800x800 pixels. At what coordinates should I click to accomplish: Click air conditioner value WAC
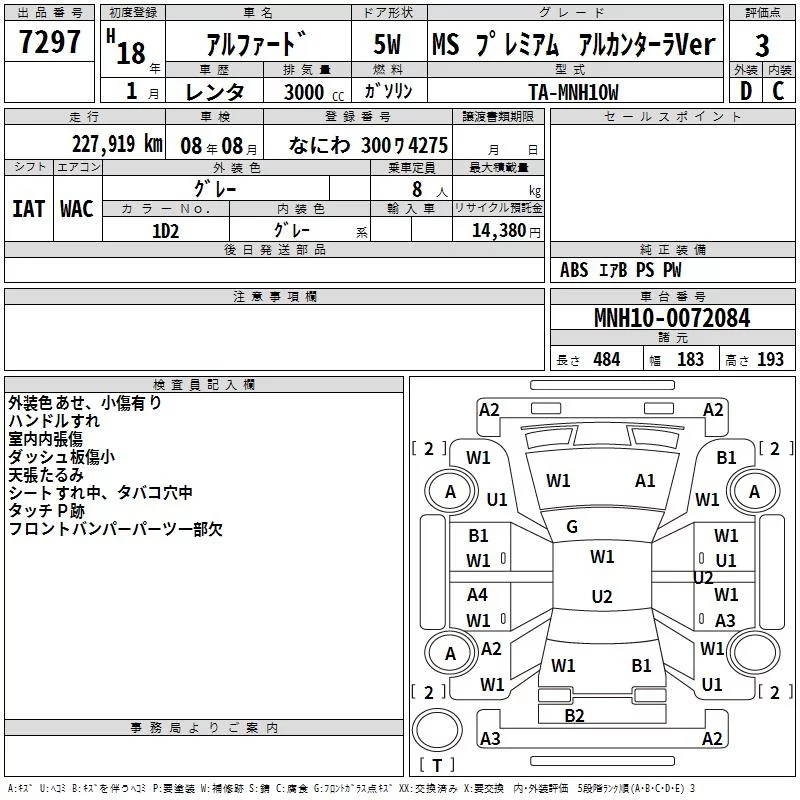point(77,209)
